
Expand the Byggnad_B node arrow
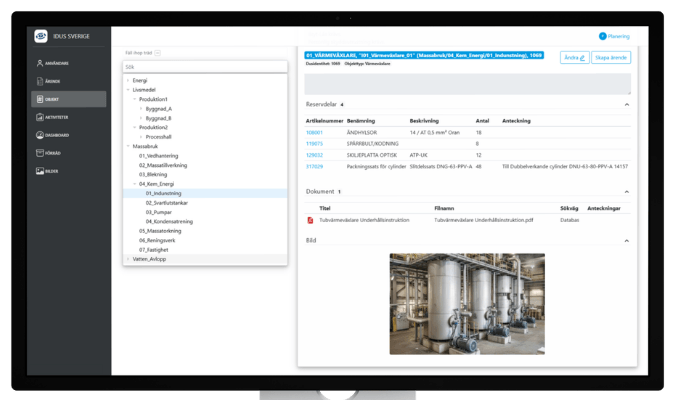(x=141, y=118)
